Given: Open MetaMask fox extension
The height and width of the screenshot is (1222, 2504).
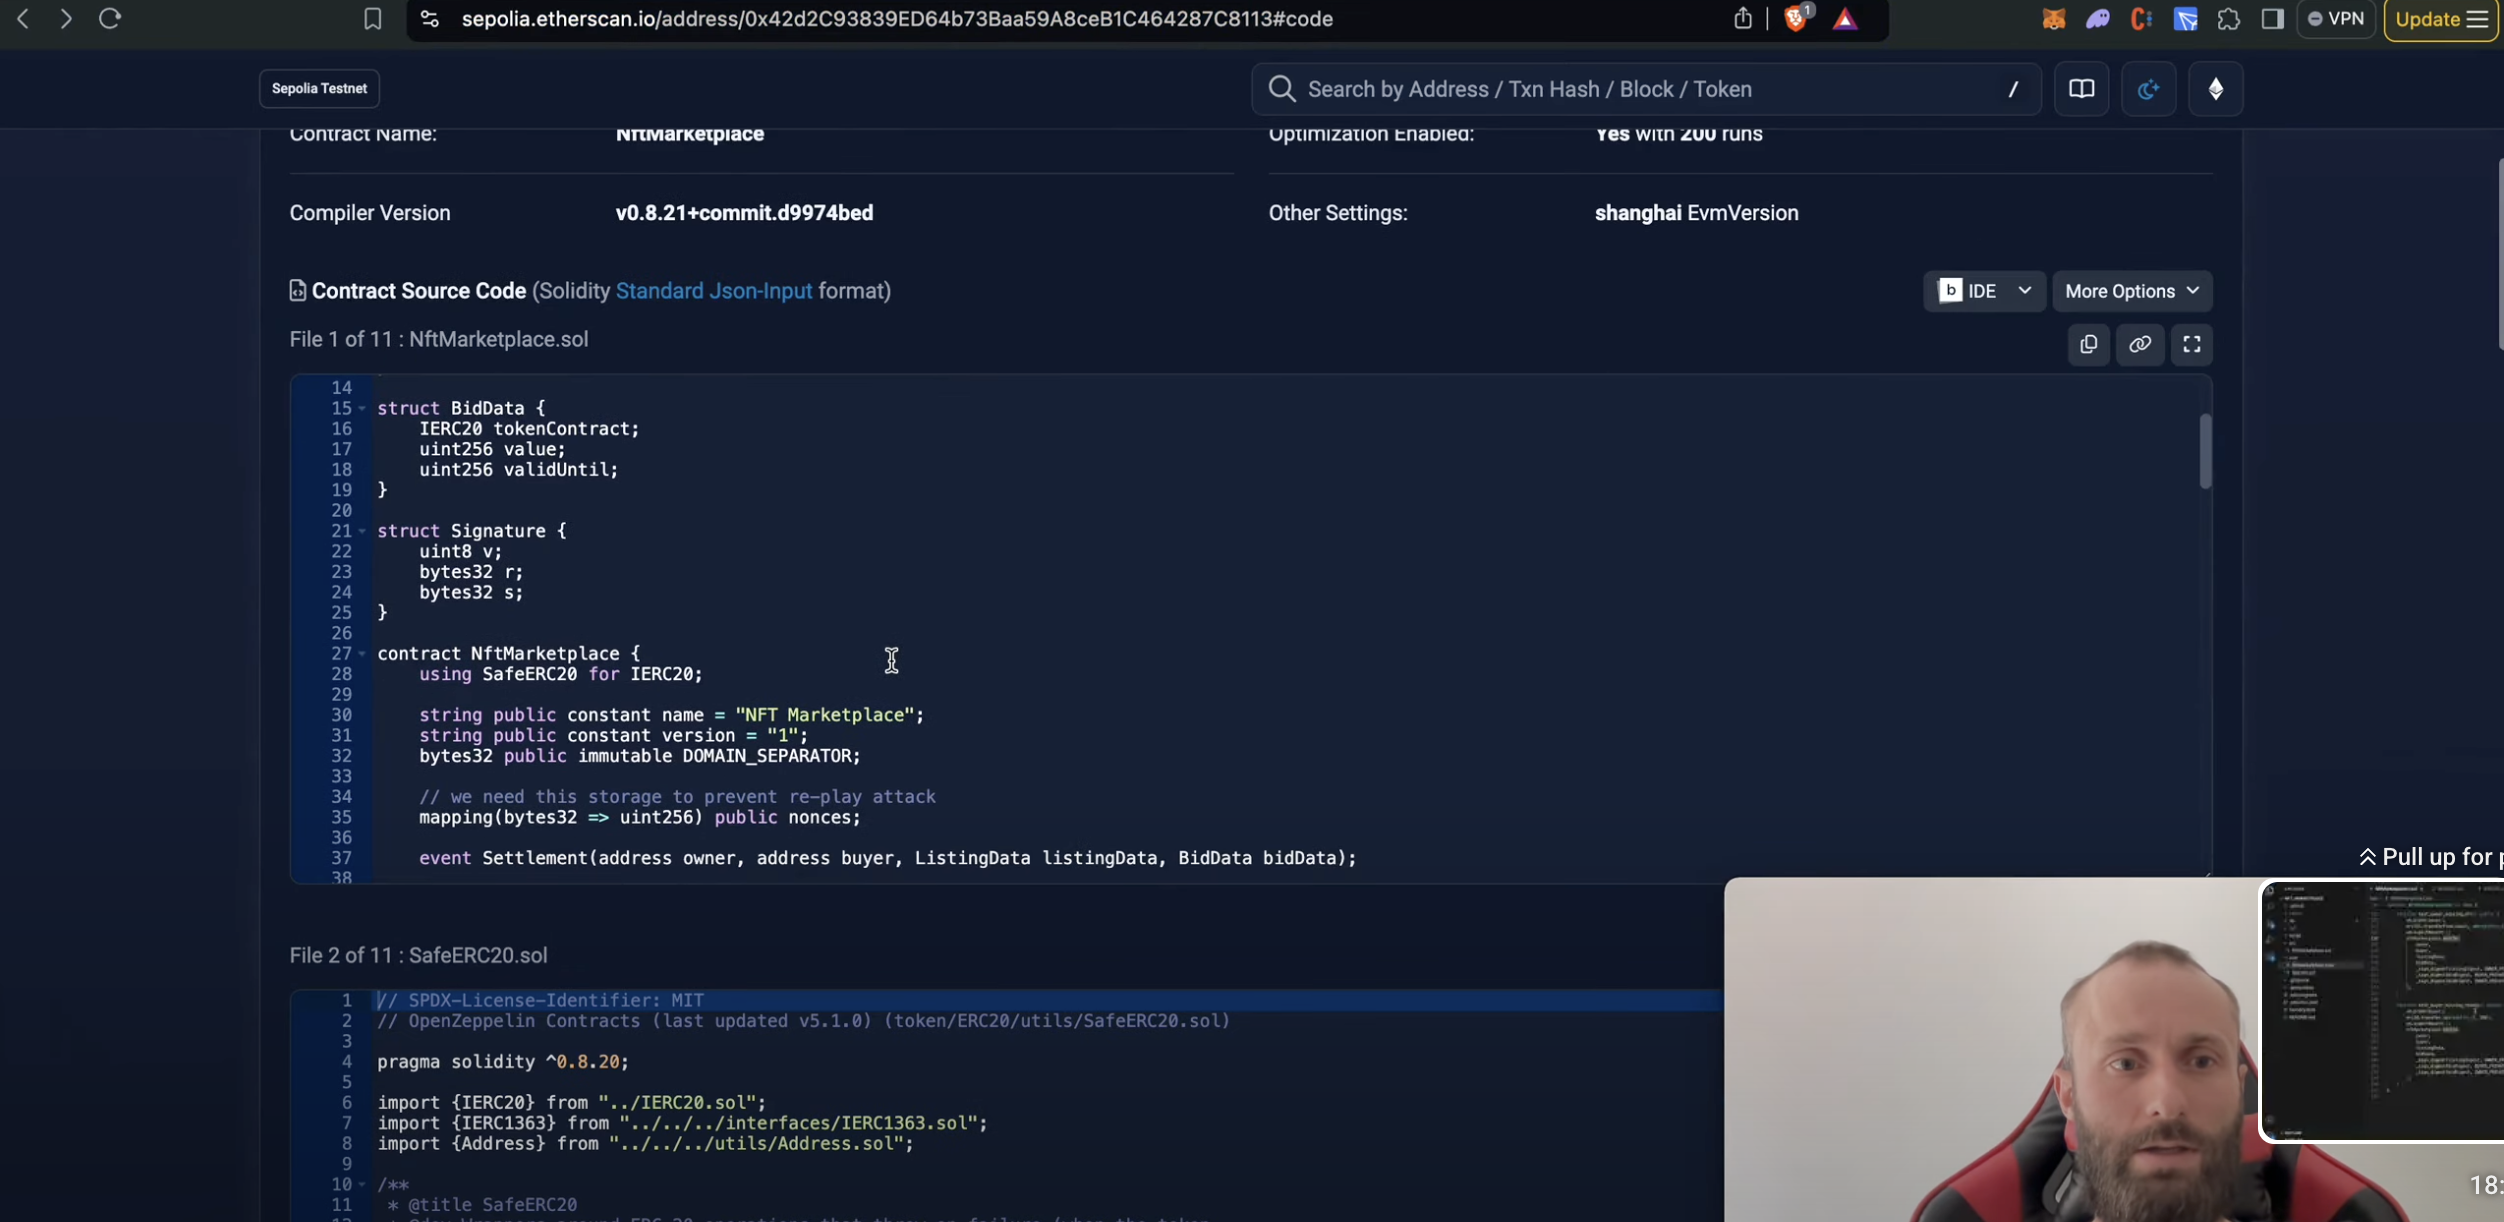Looking at the screenshot, I should pyautogui.click(x=2054, y=19).
